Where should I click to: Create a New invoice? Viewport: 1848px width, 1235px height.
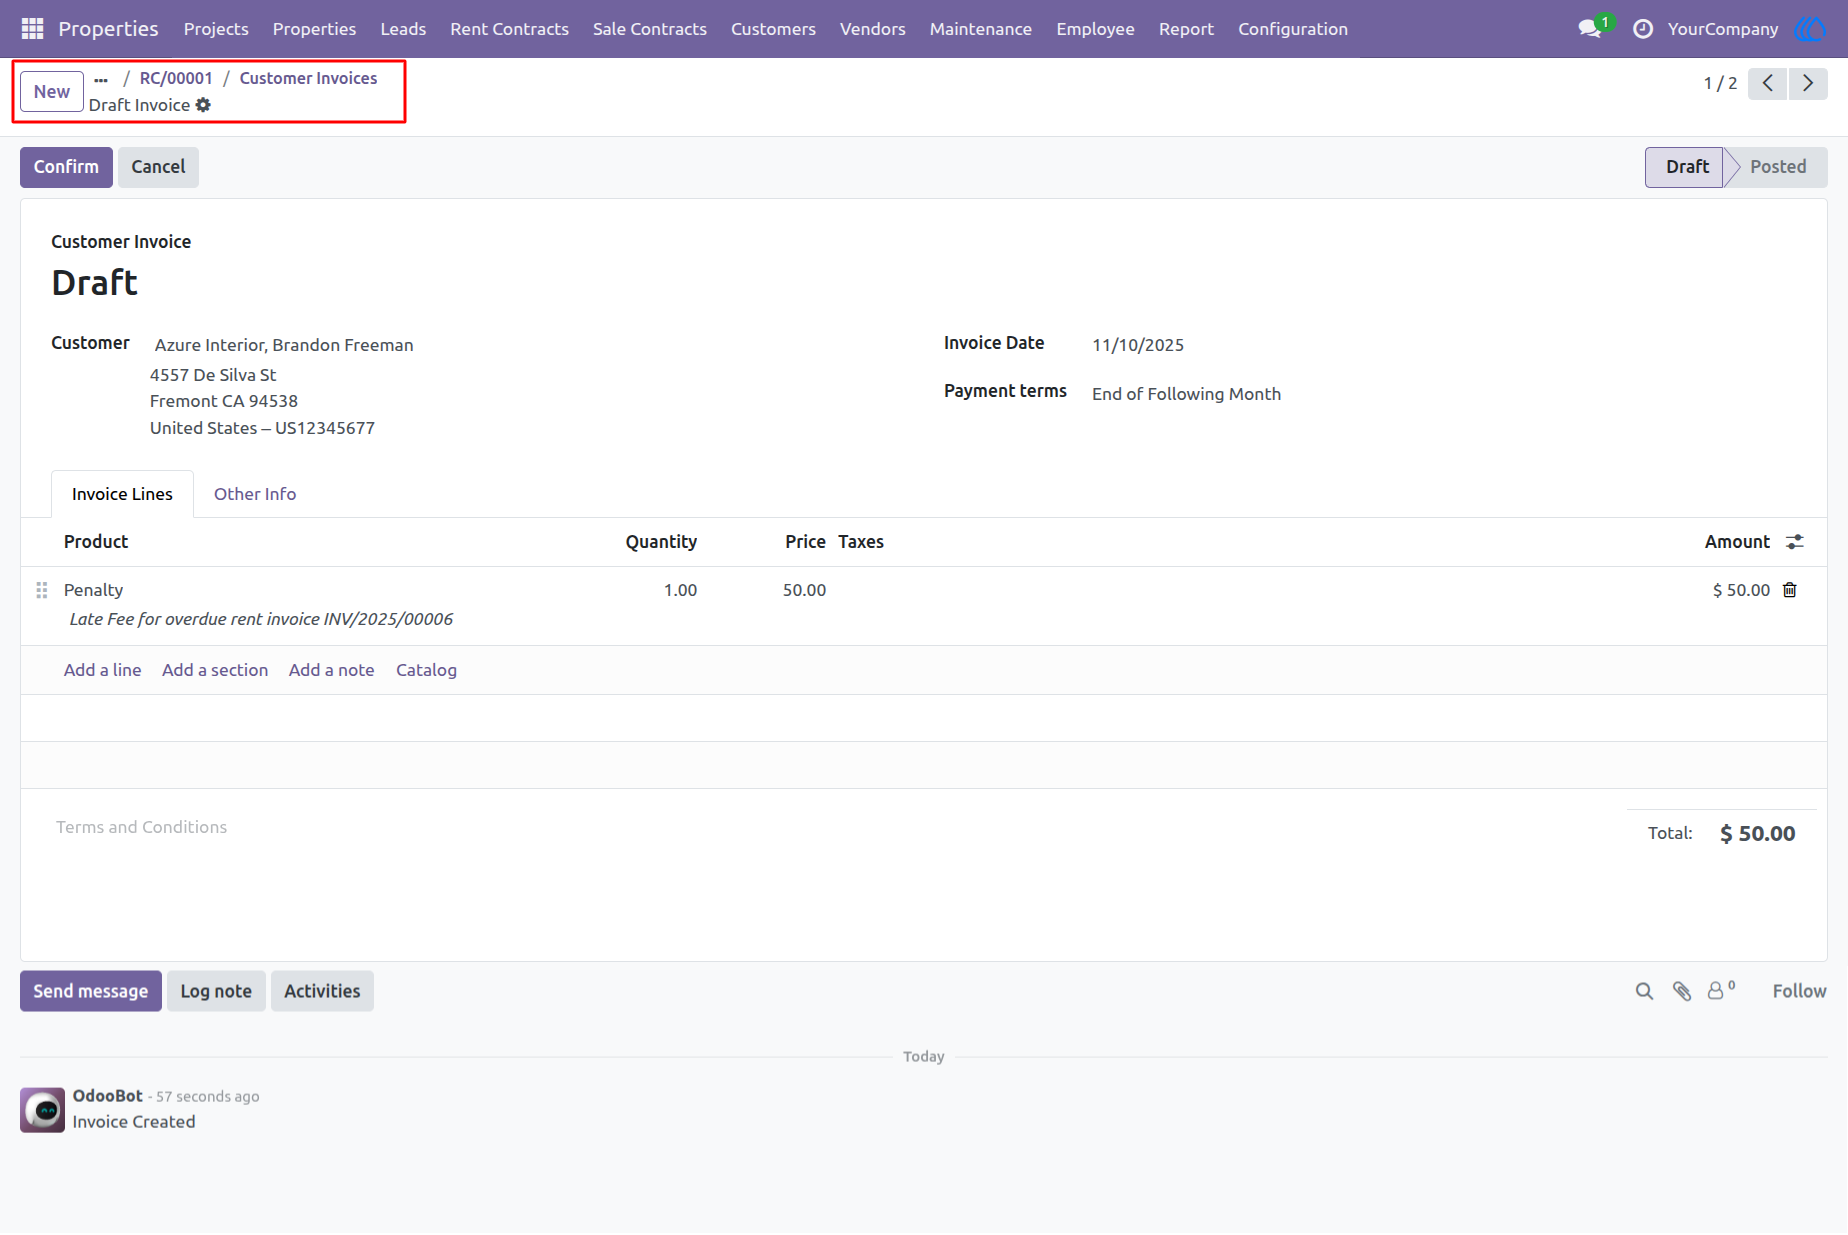click(52, 92)
